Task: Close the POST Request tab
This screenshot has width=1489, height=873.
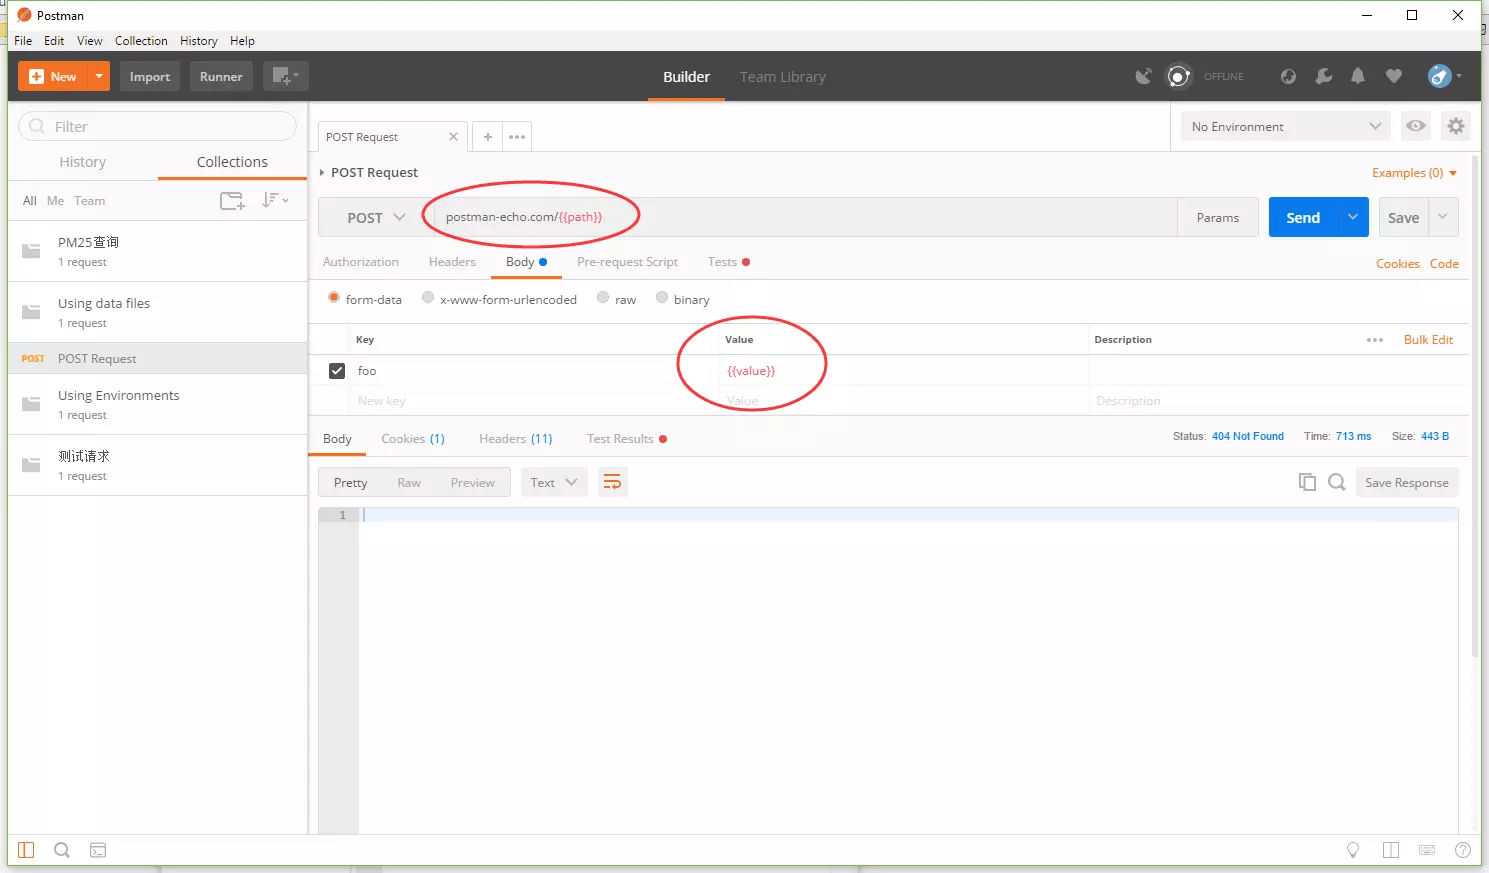Action: point(453,137)
